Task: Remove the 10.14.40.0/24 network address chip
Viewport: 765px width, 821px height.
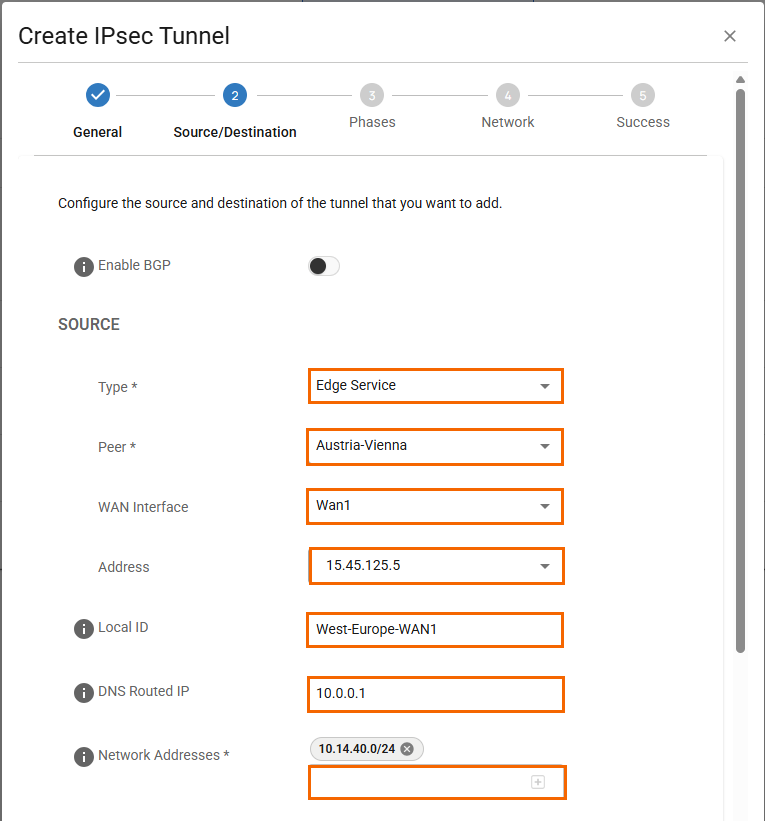Action: pyautogui.click(x=407, y=749)
